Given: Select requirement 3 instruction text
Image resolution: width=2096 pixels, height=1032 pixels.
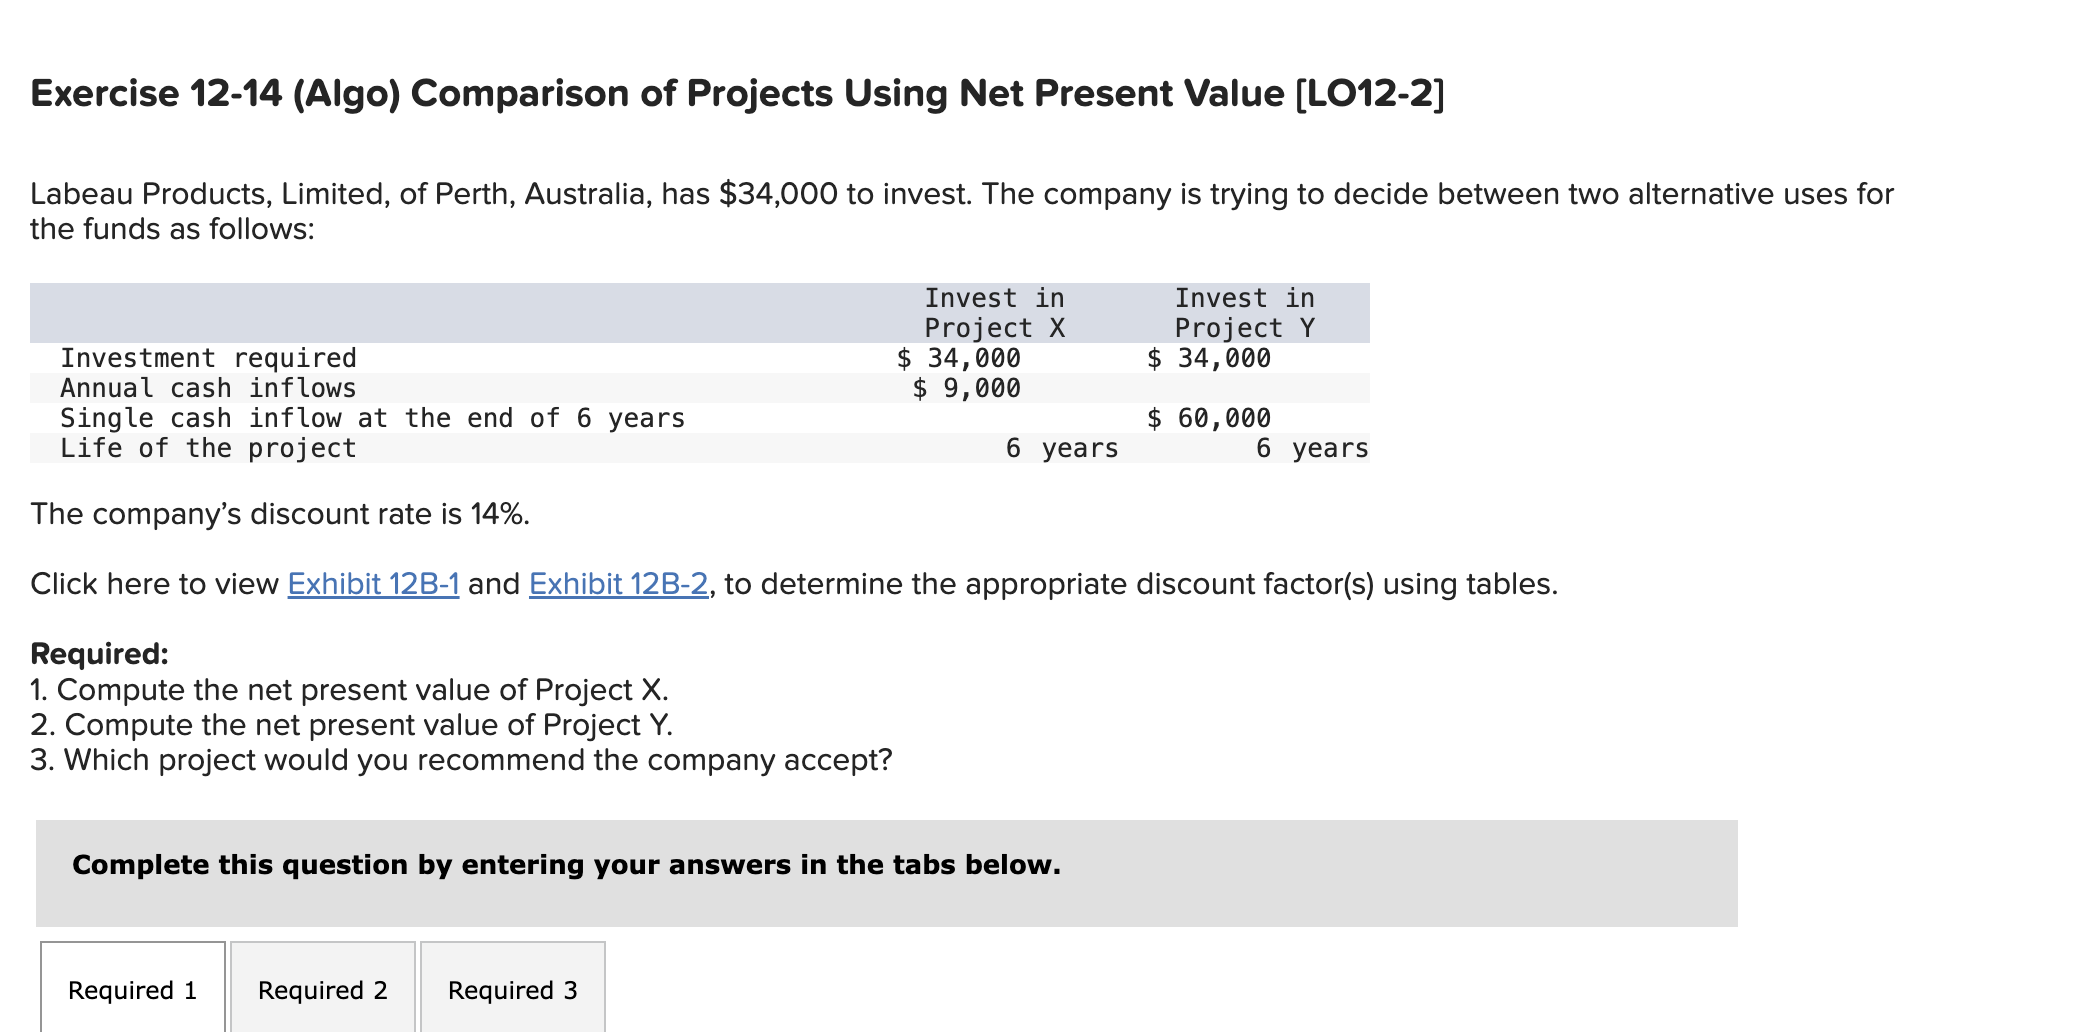Looking at the screenshot, I should 460,760.
